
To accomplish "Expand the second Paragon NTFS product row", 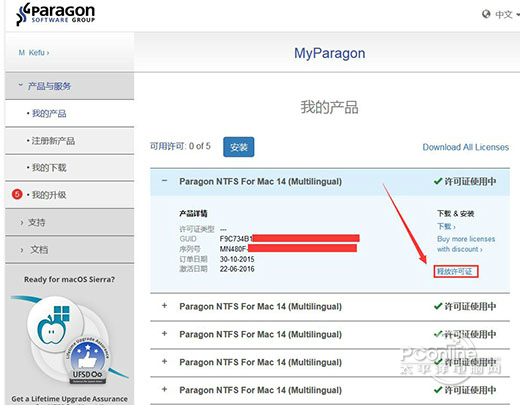I will (164, 306).
